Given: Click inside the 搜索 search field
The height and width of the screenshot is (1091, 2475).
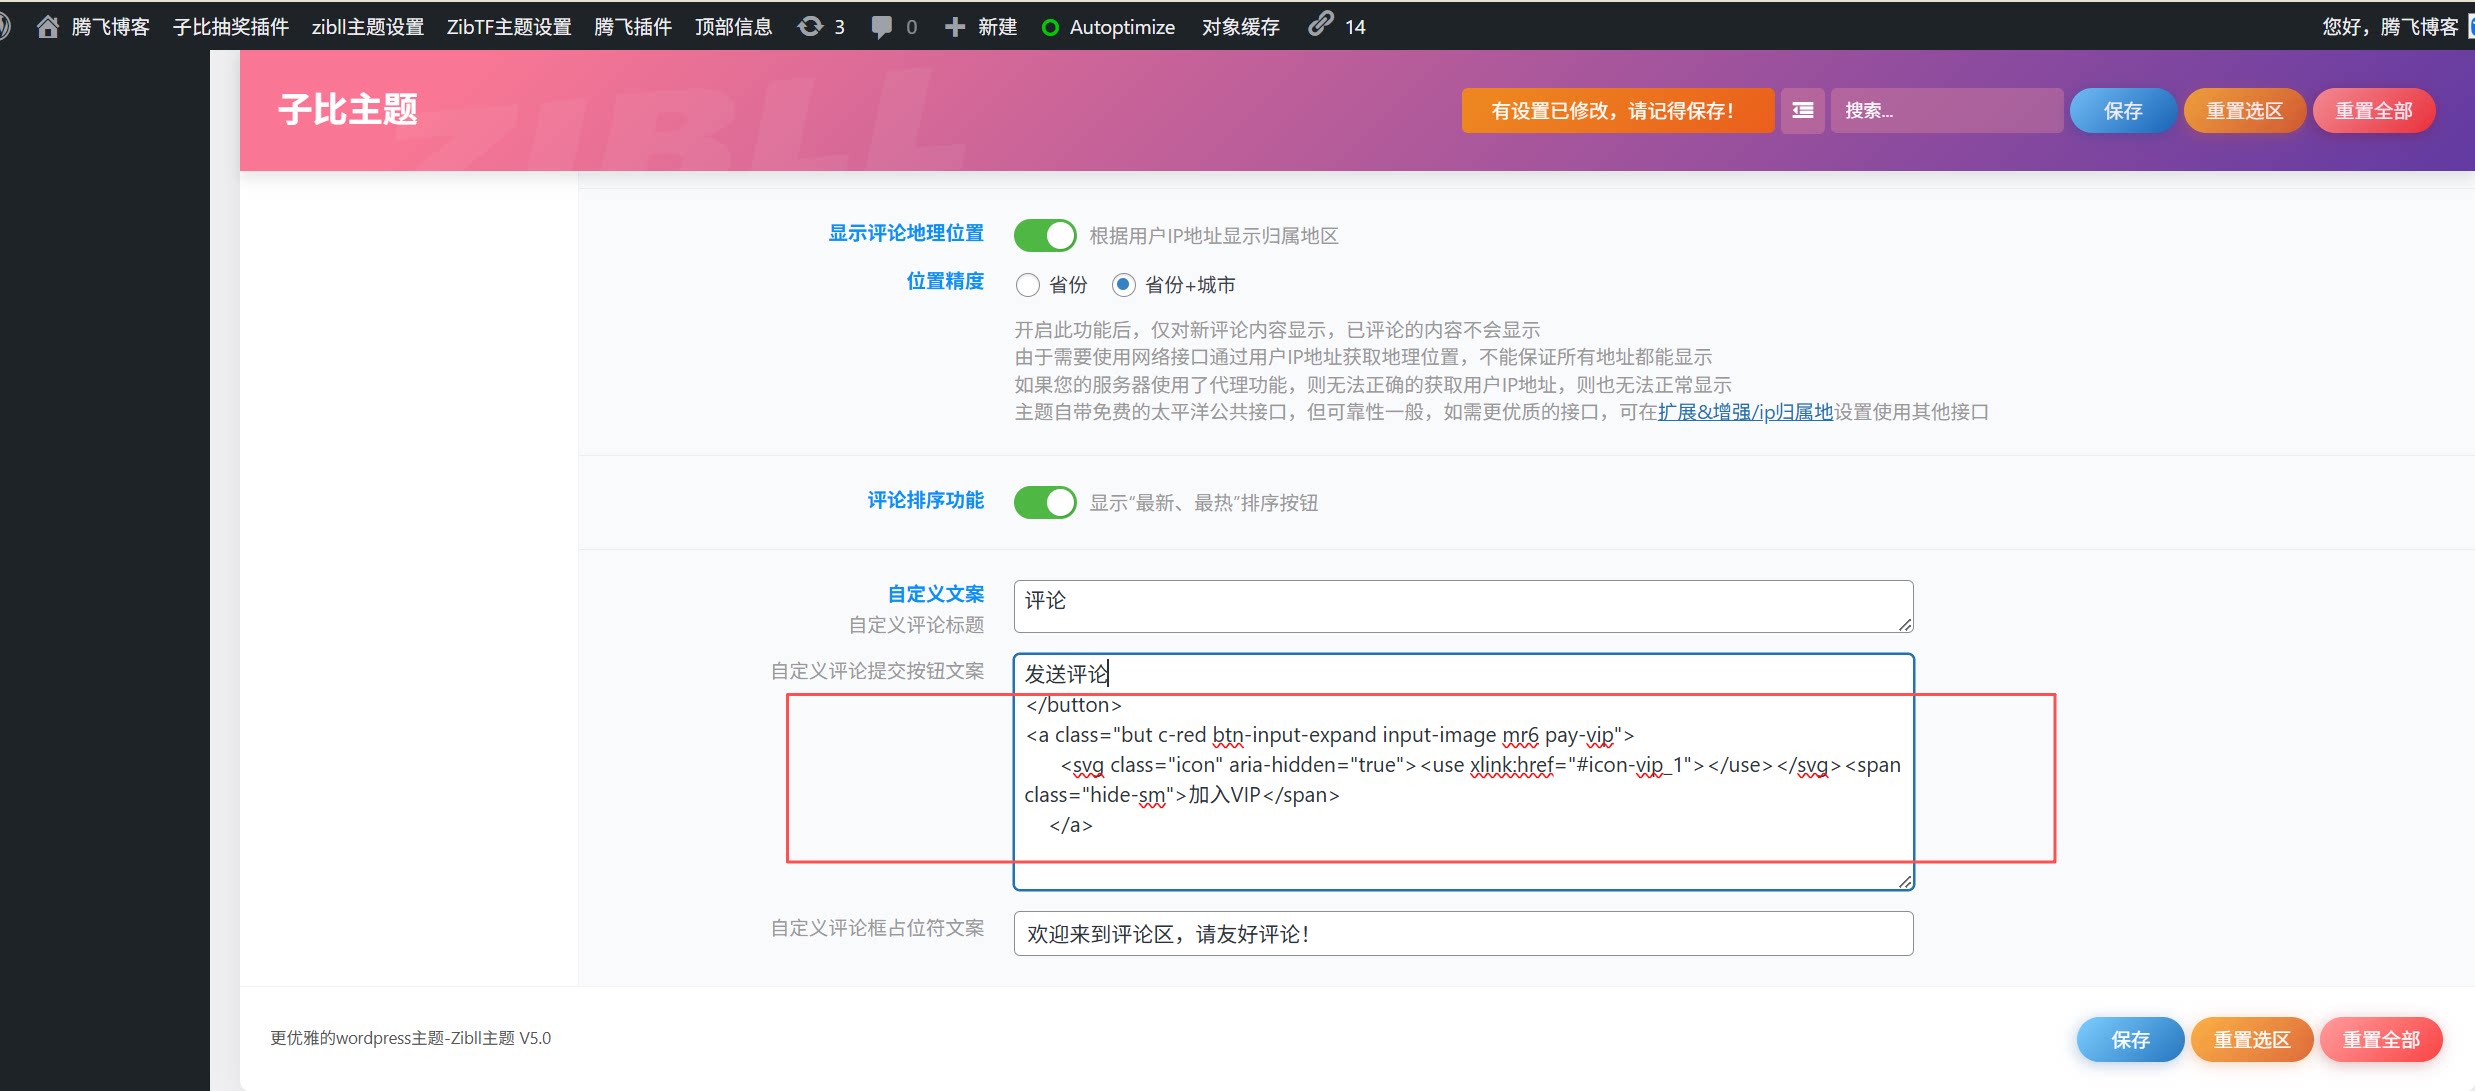Looking at the screenshot, I should coord(1946,110).
